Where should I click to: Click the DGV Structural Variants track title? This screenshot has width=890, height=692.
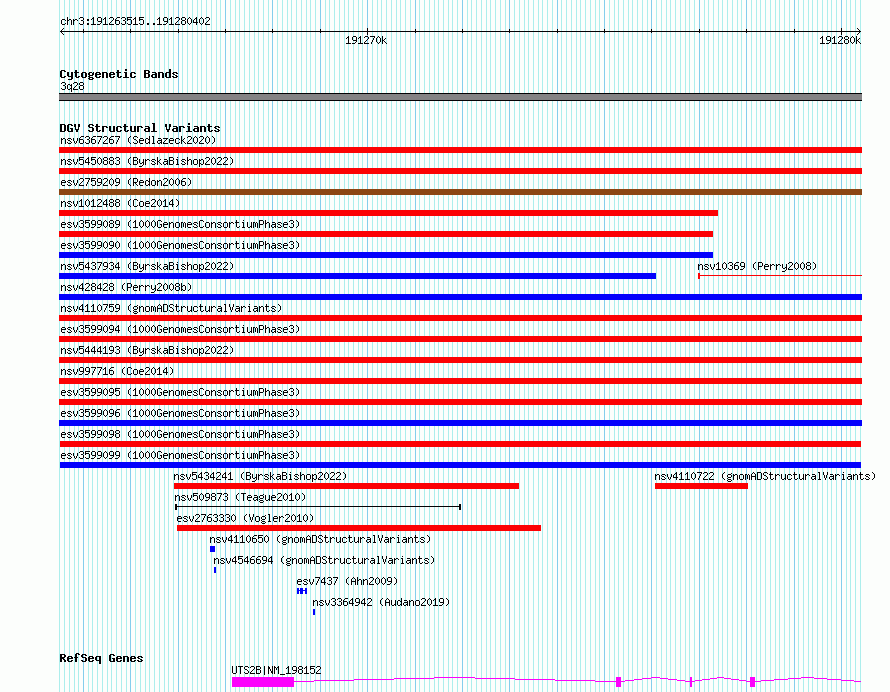(x=140, y=128)
